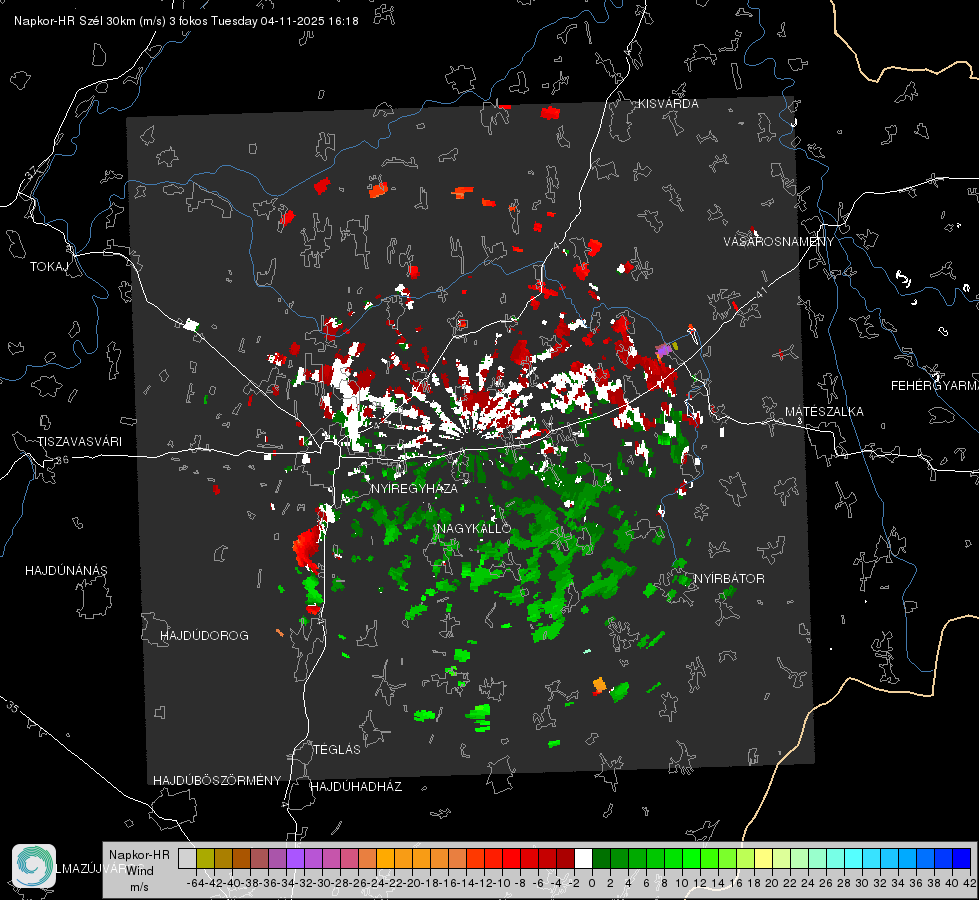Click the purple radar echo northeast of Nyíregyháza
Image resolution: width=979 pixels, height=900 pixels.
663,350
